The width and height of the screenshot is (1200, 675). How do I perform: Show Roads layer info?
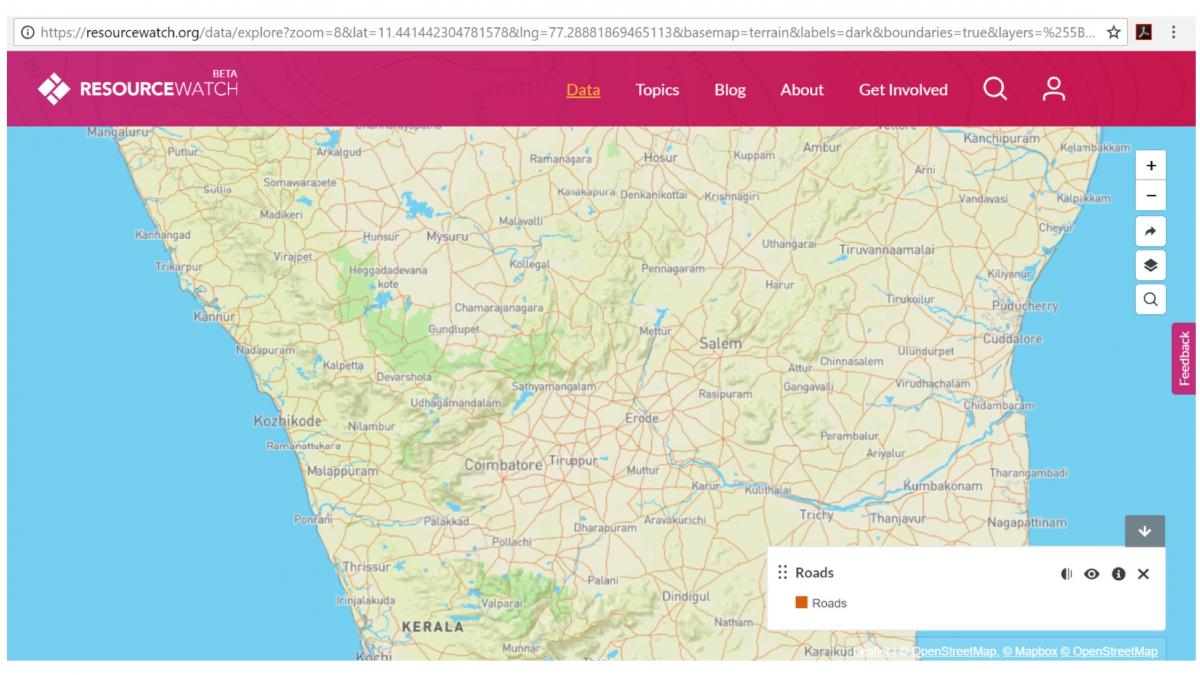(x=1118, y=574)
